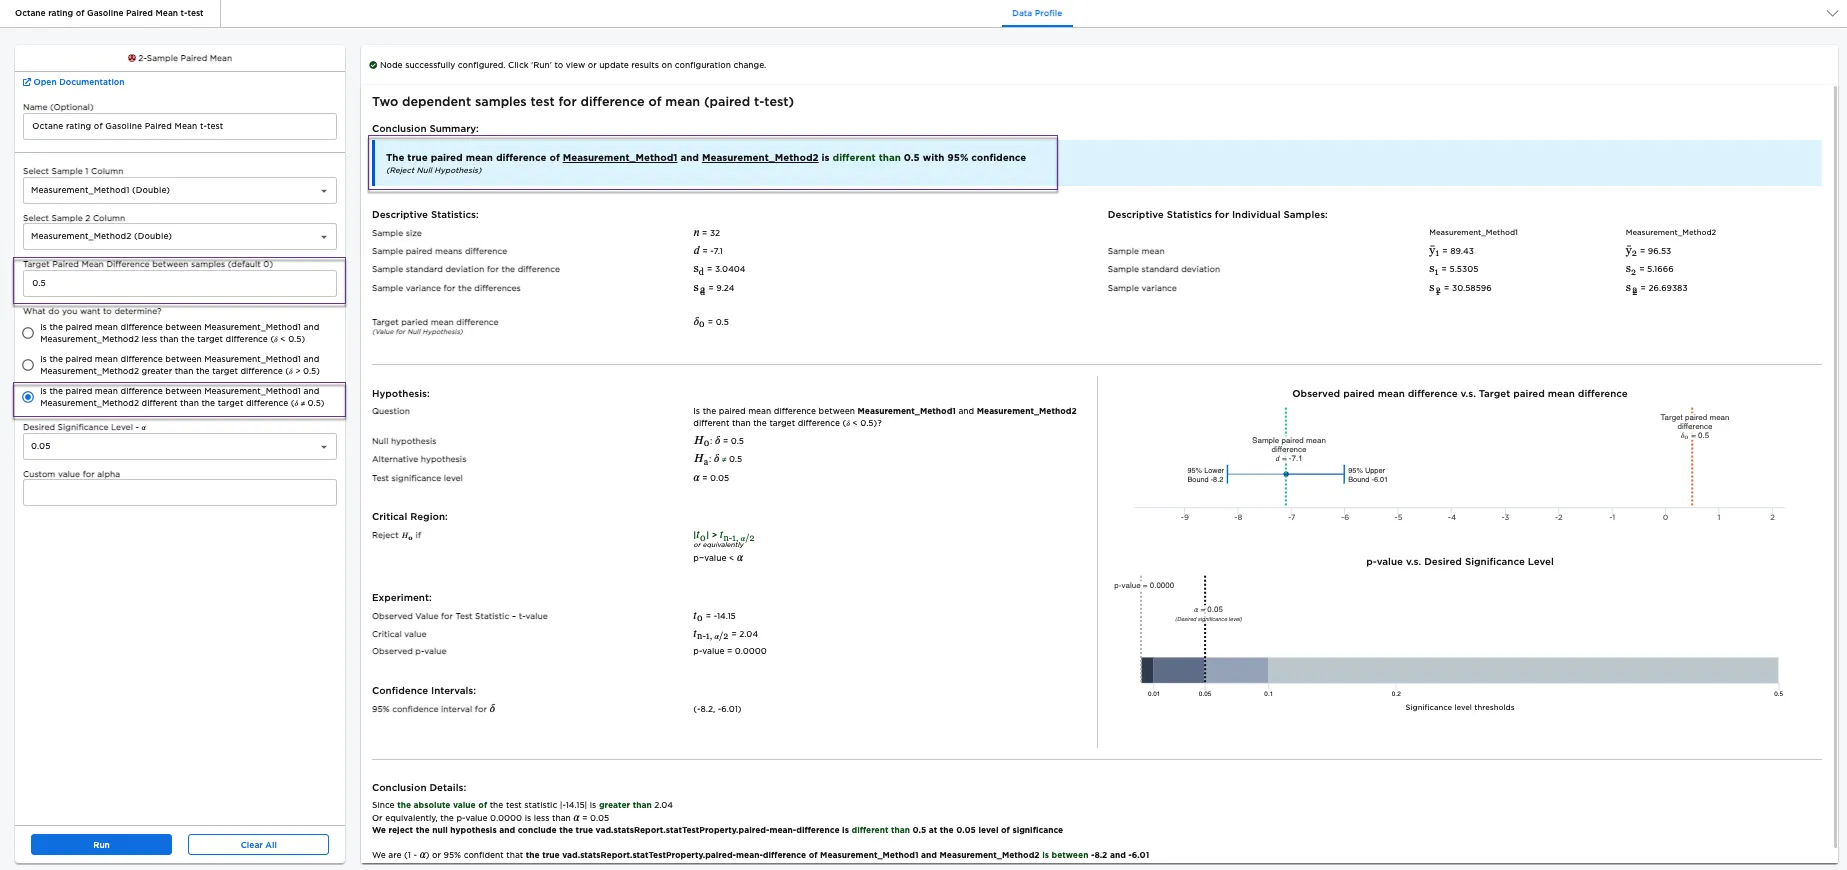This screenshot has width=1847, height=870.
Task: Click the orange target difference marker line
Action: pyautogui.click(x=1692, y=470)
